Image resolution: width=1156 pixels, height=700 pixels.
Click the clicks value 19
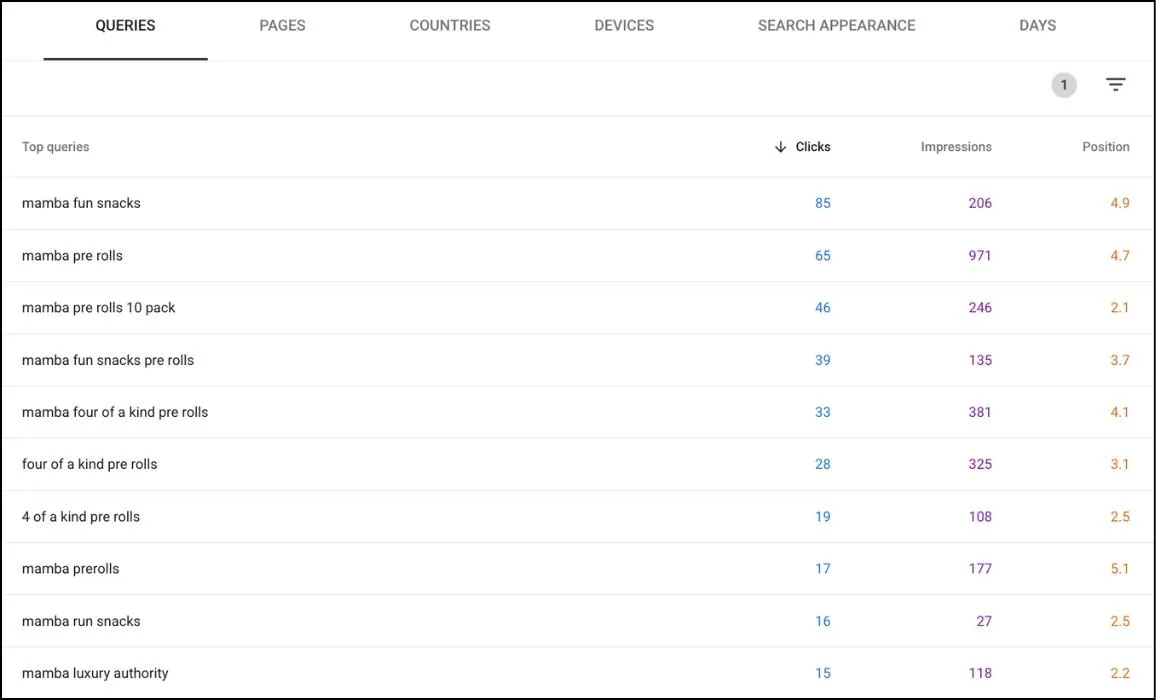(x=823, y=516)
